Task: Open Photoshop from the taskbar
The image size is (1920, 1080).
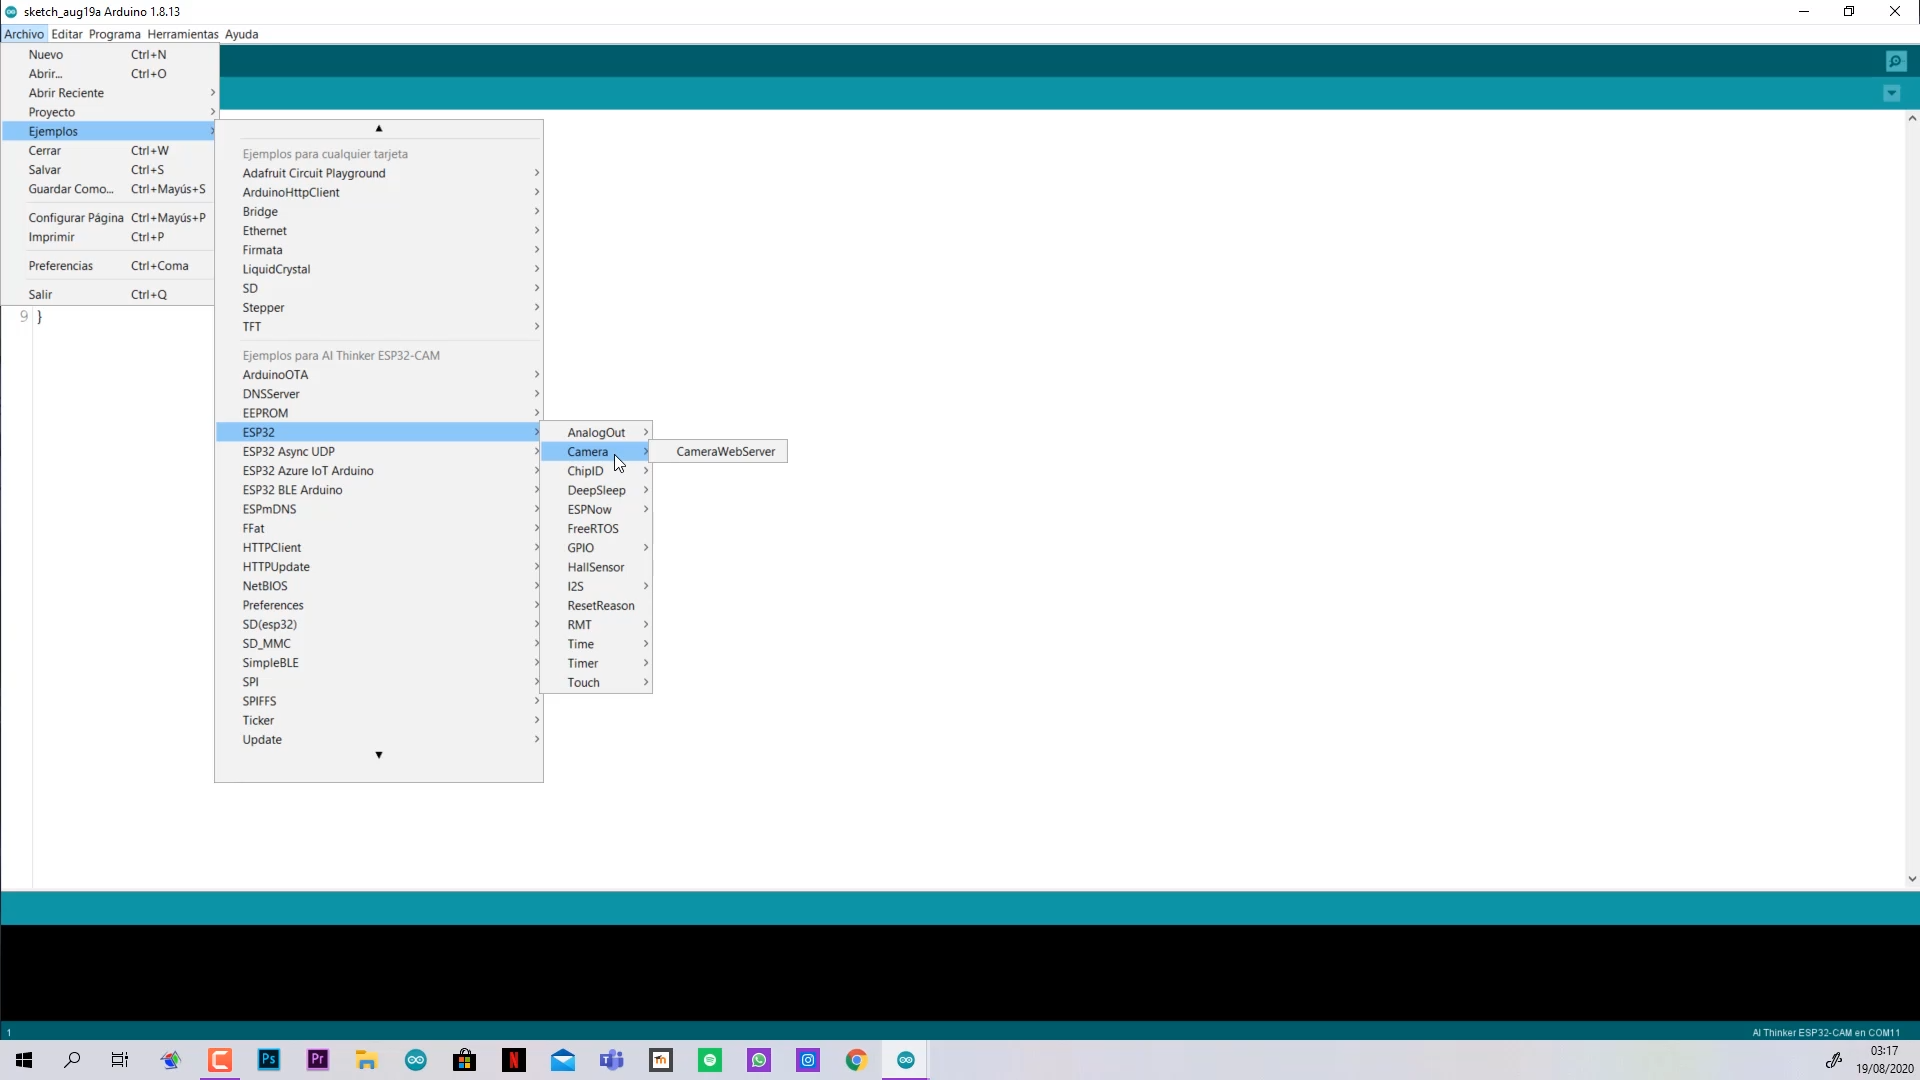Action: pyautogui.click(x=269, y=1060)
